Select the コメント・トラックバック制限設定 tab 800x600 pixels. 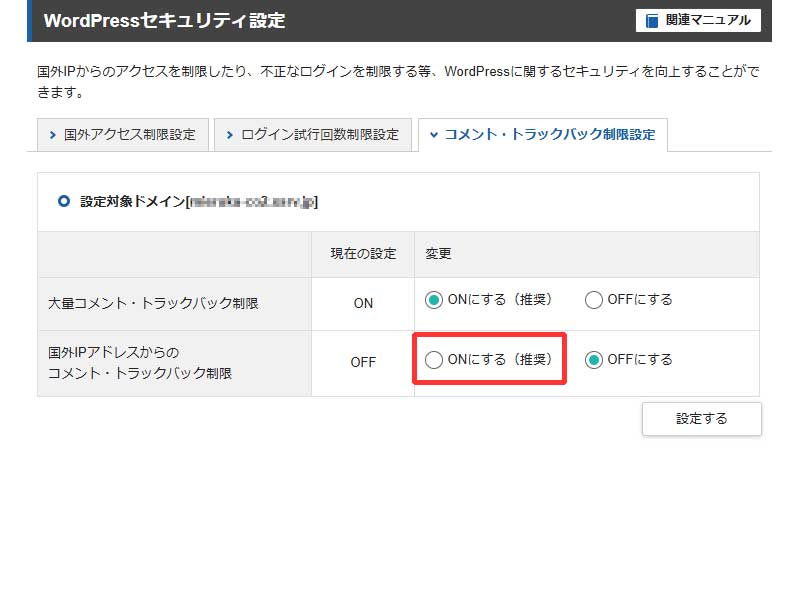(543, 135)
